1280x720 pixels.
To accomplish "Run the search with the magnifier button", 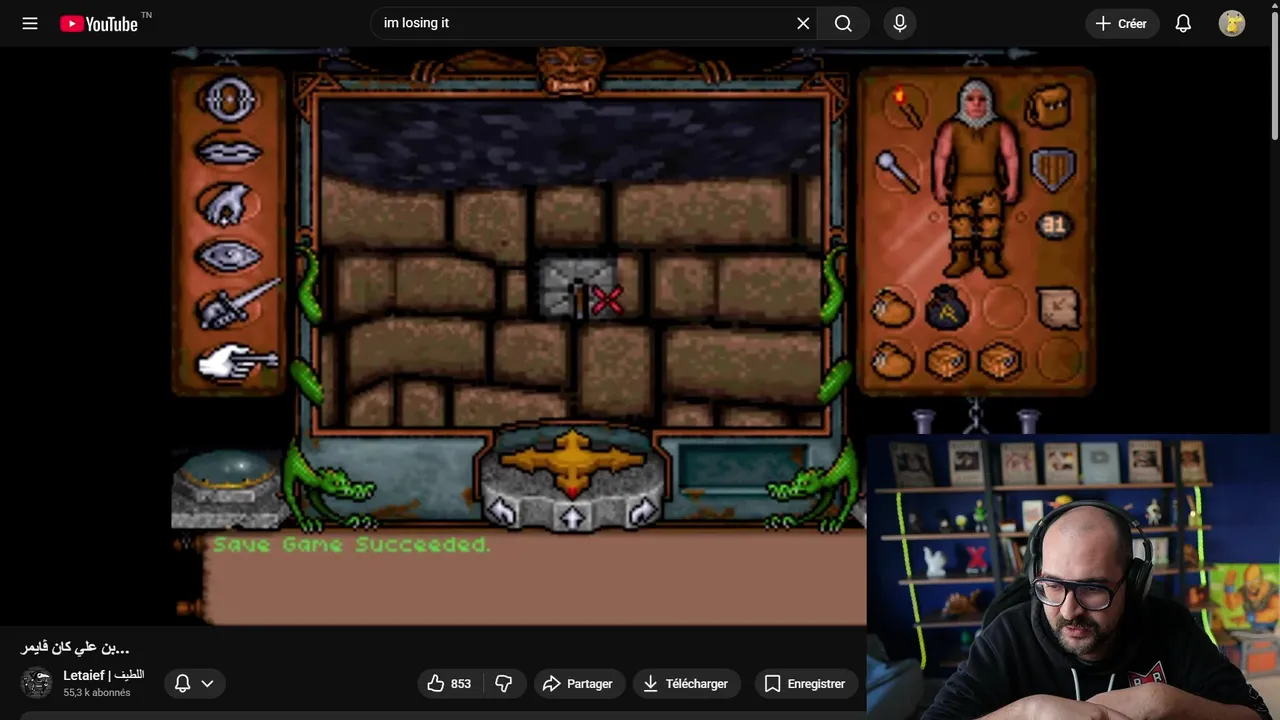I will [843, 23].
